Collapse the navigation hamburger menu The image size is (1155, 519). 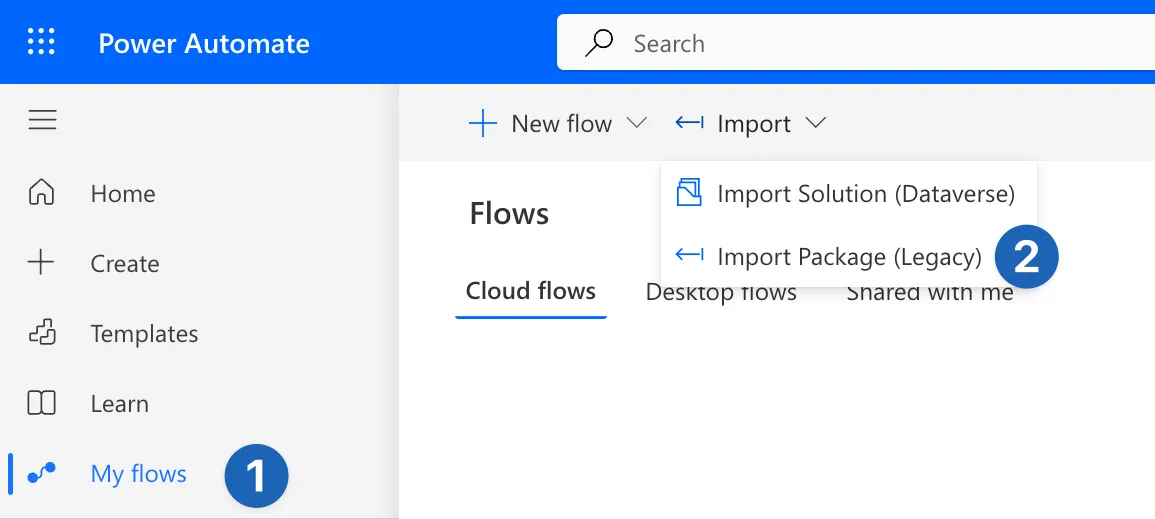pos(43,119)
